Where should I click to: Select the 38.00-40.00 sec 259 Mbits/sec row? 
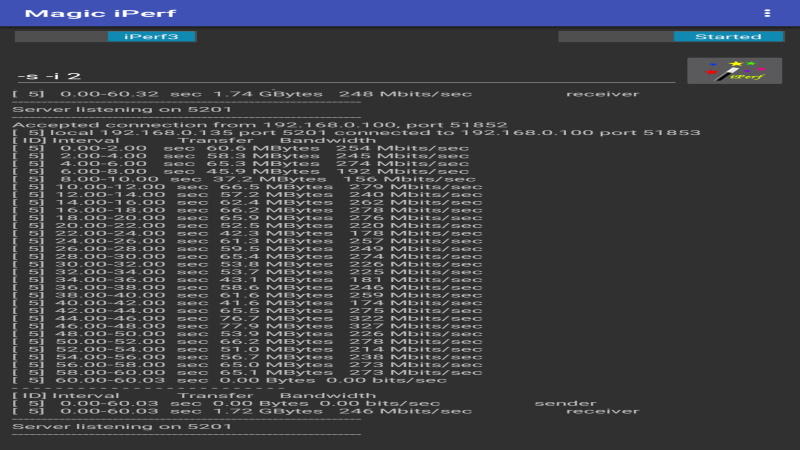click(247, 295)
